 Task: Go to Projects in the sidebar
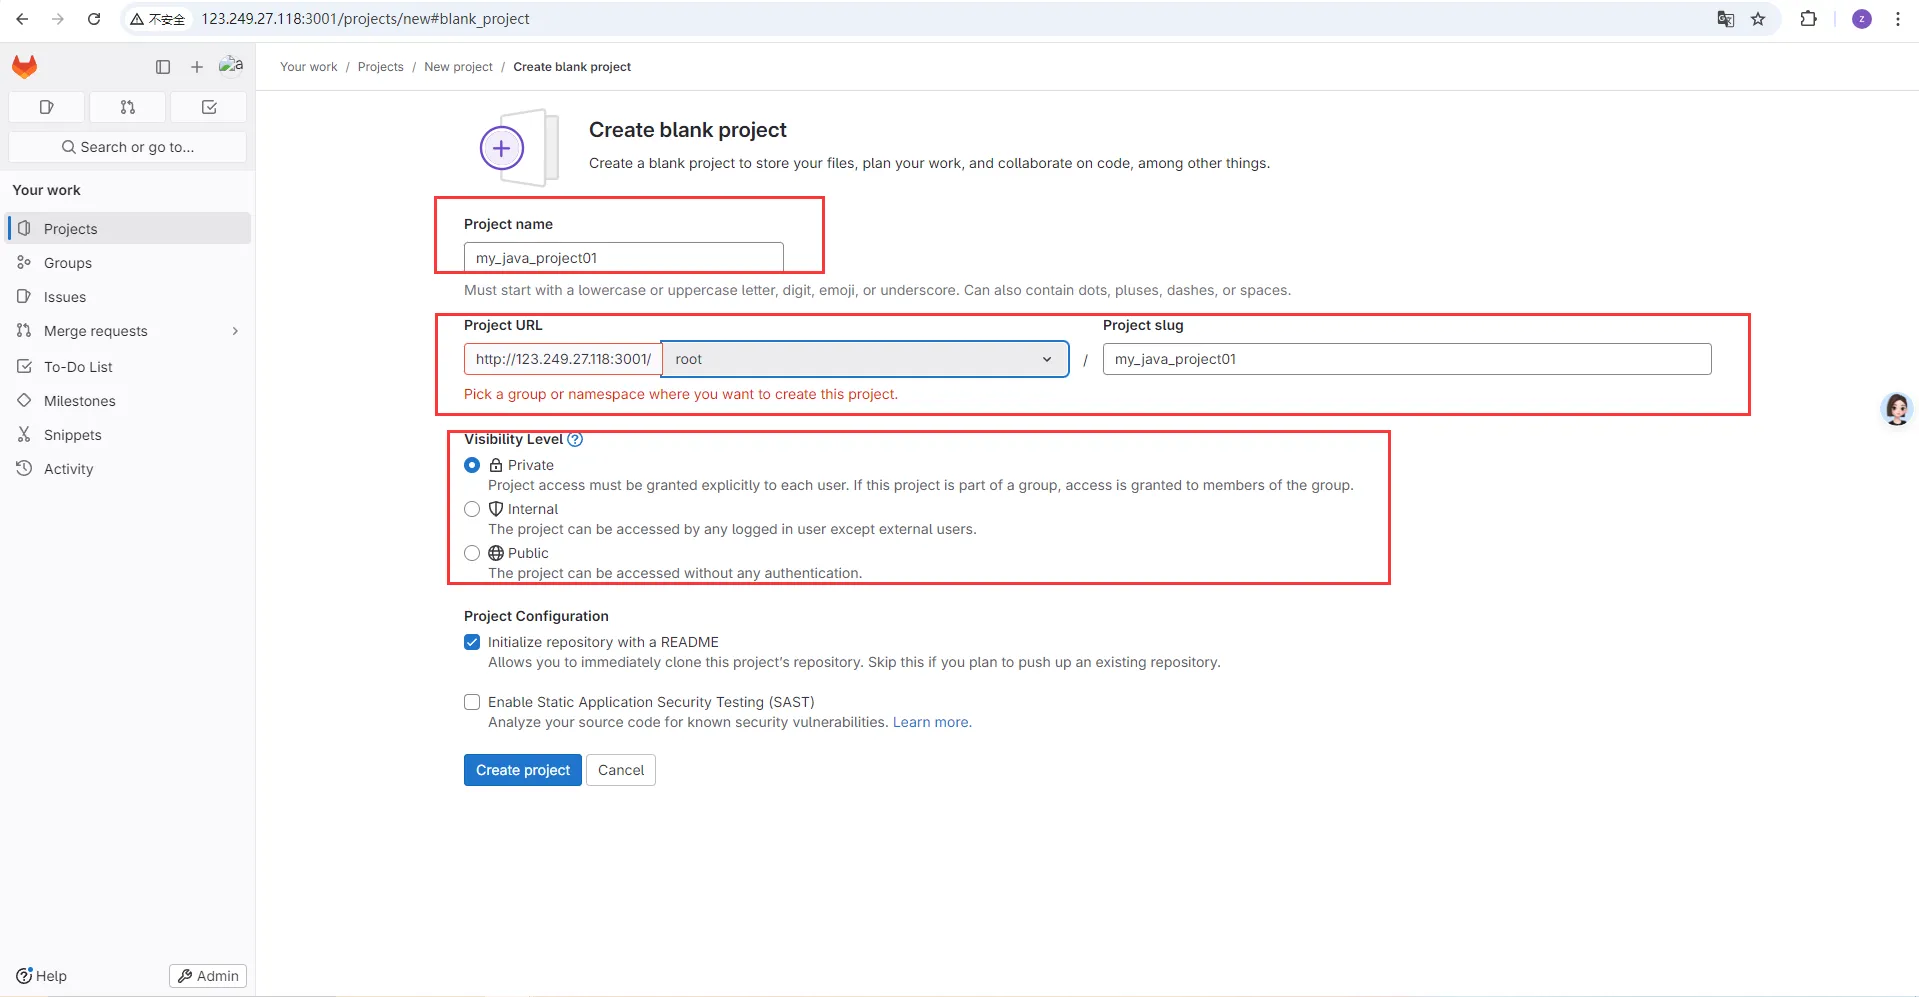[x=128, y=228]
